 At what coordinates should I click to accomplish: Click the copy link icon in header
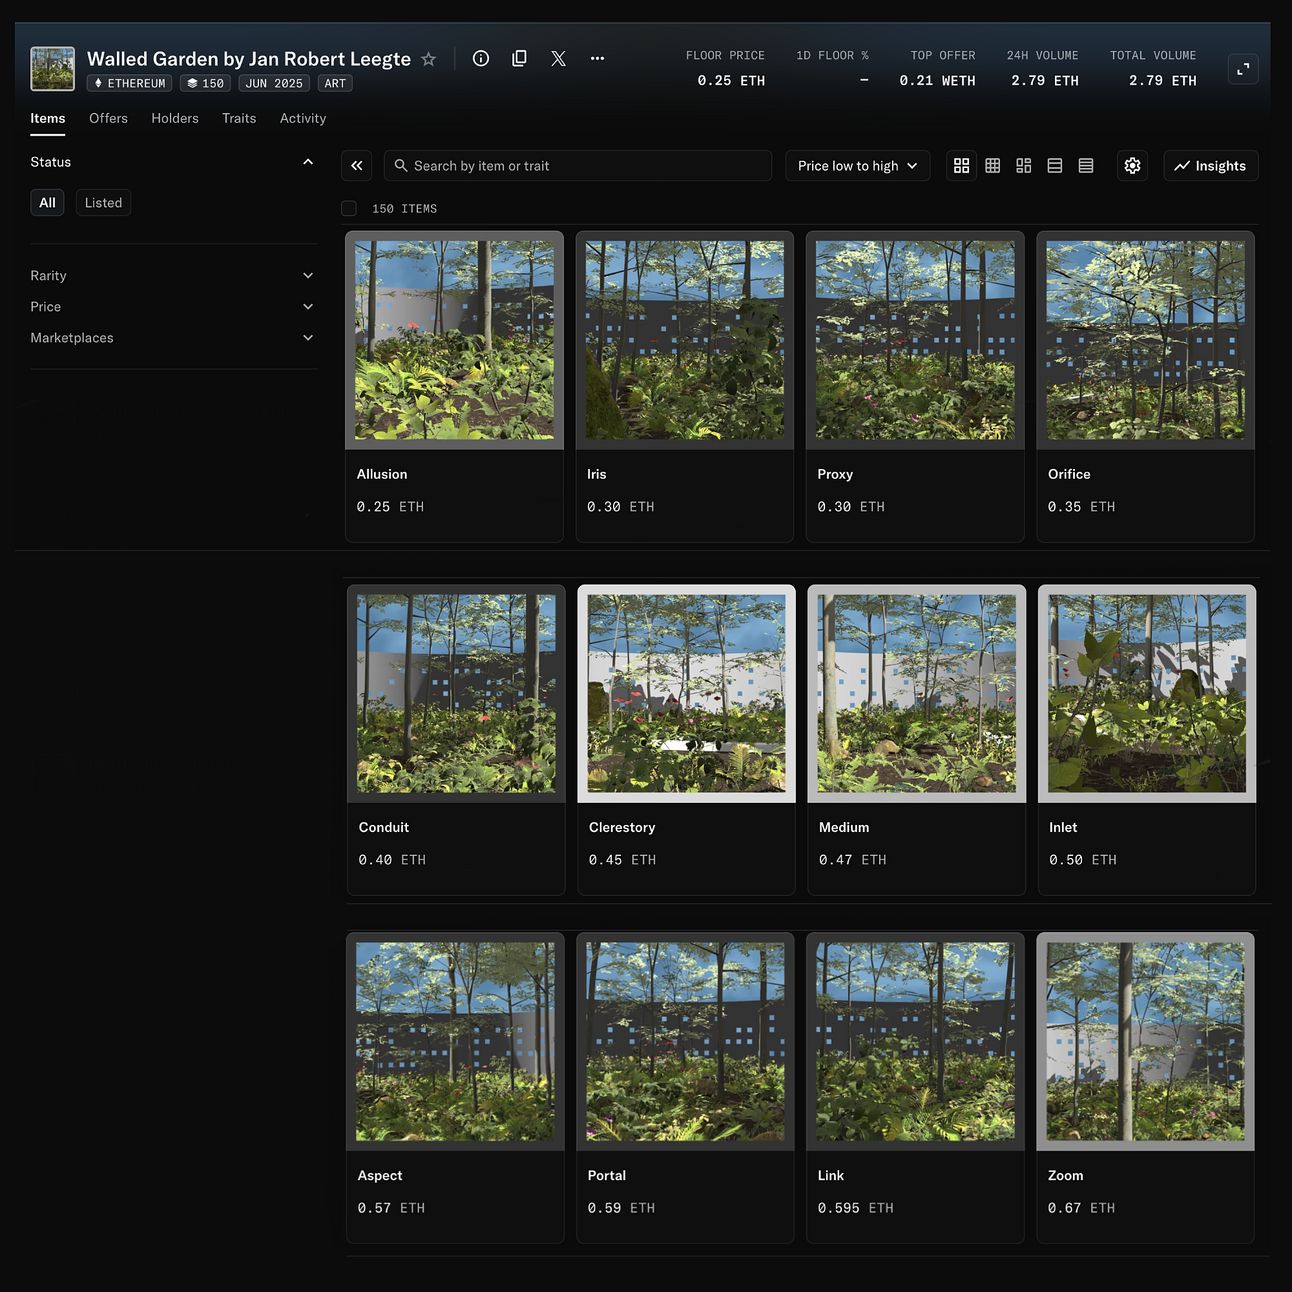519,59
